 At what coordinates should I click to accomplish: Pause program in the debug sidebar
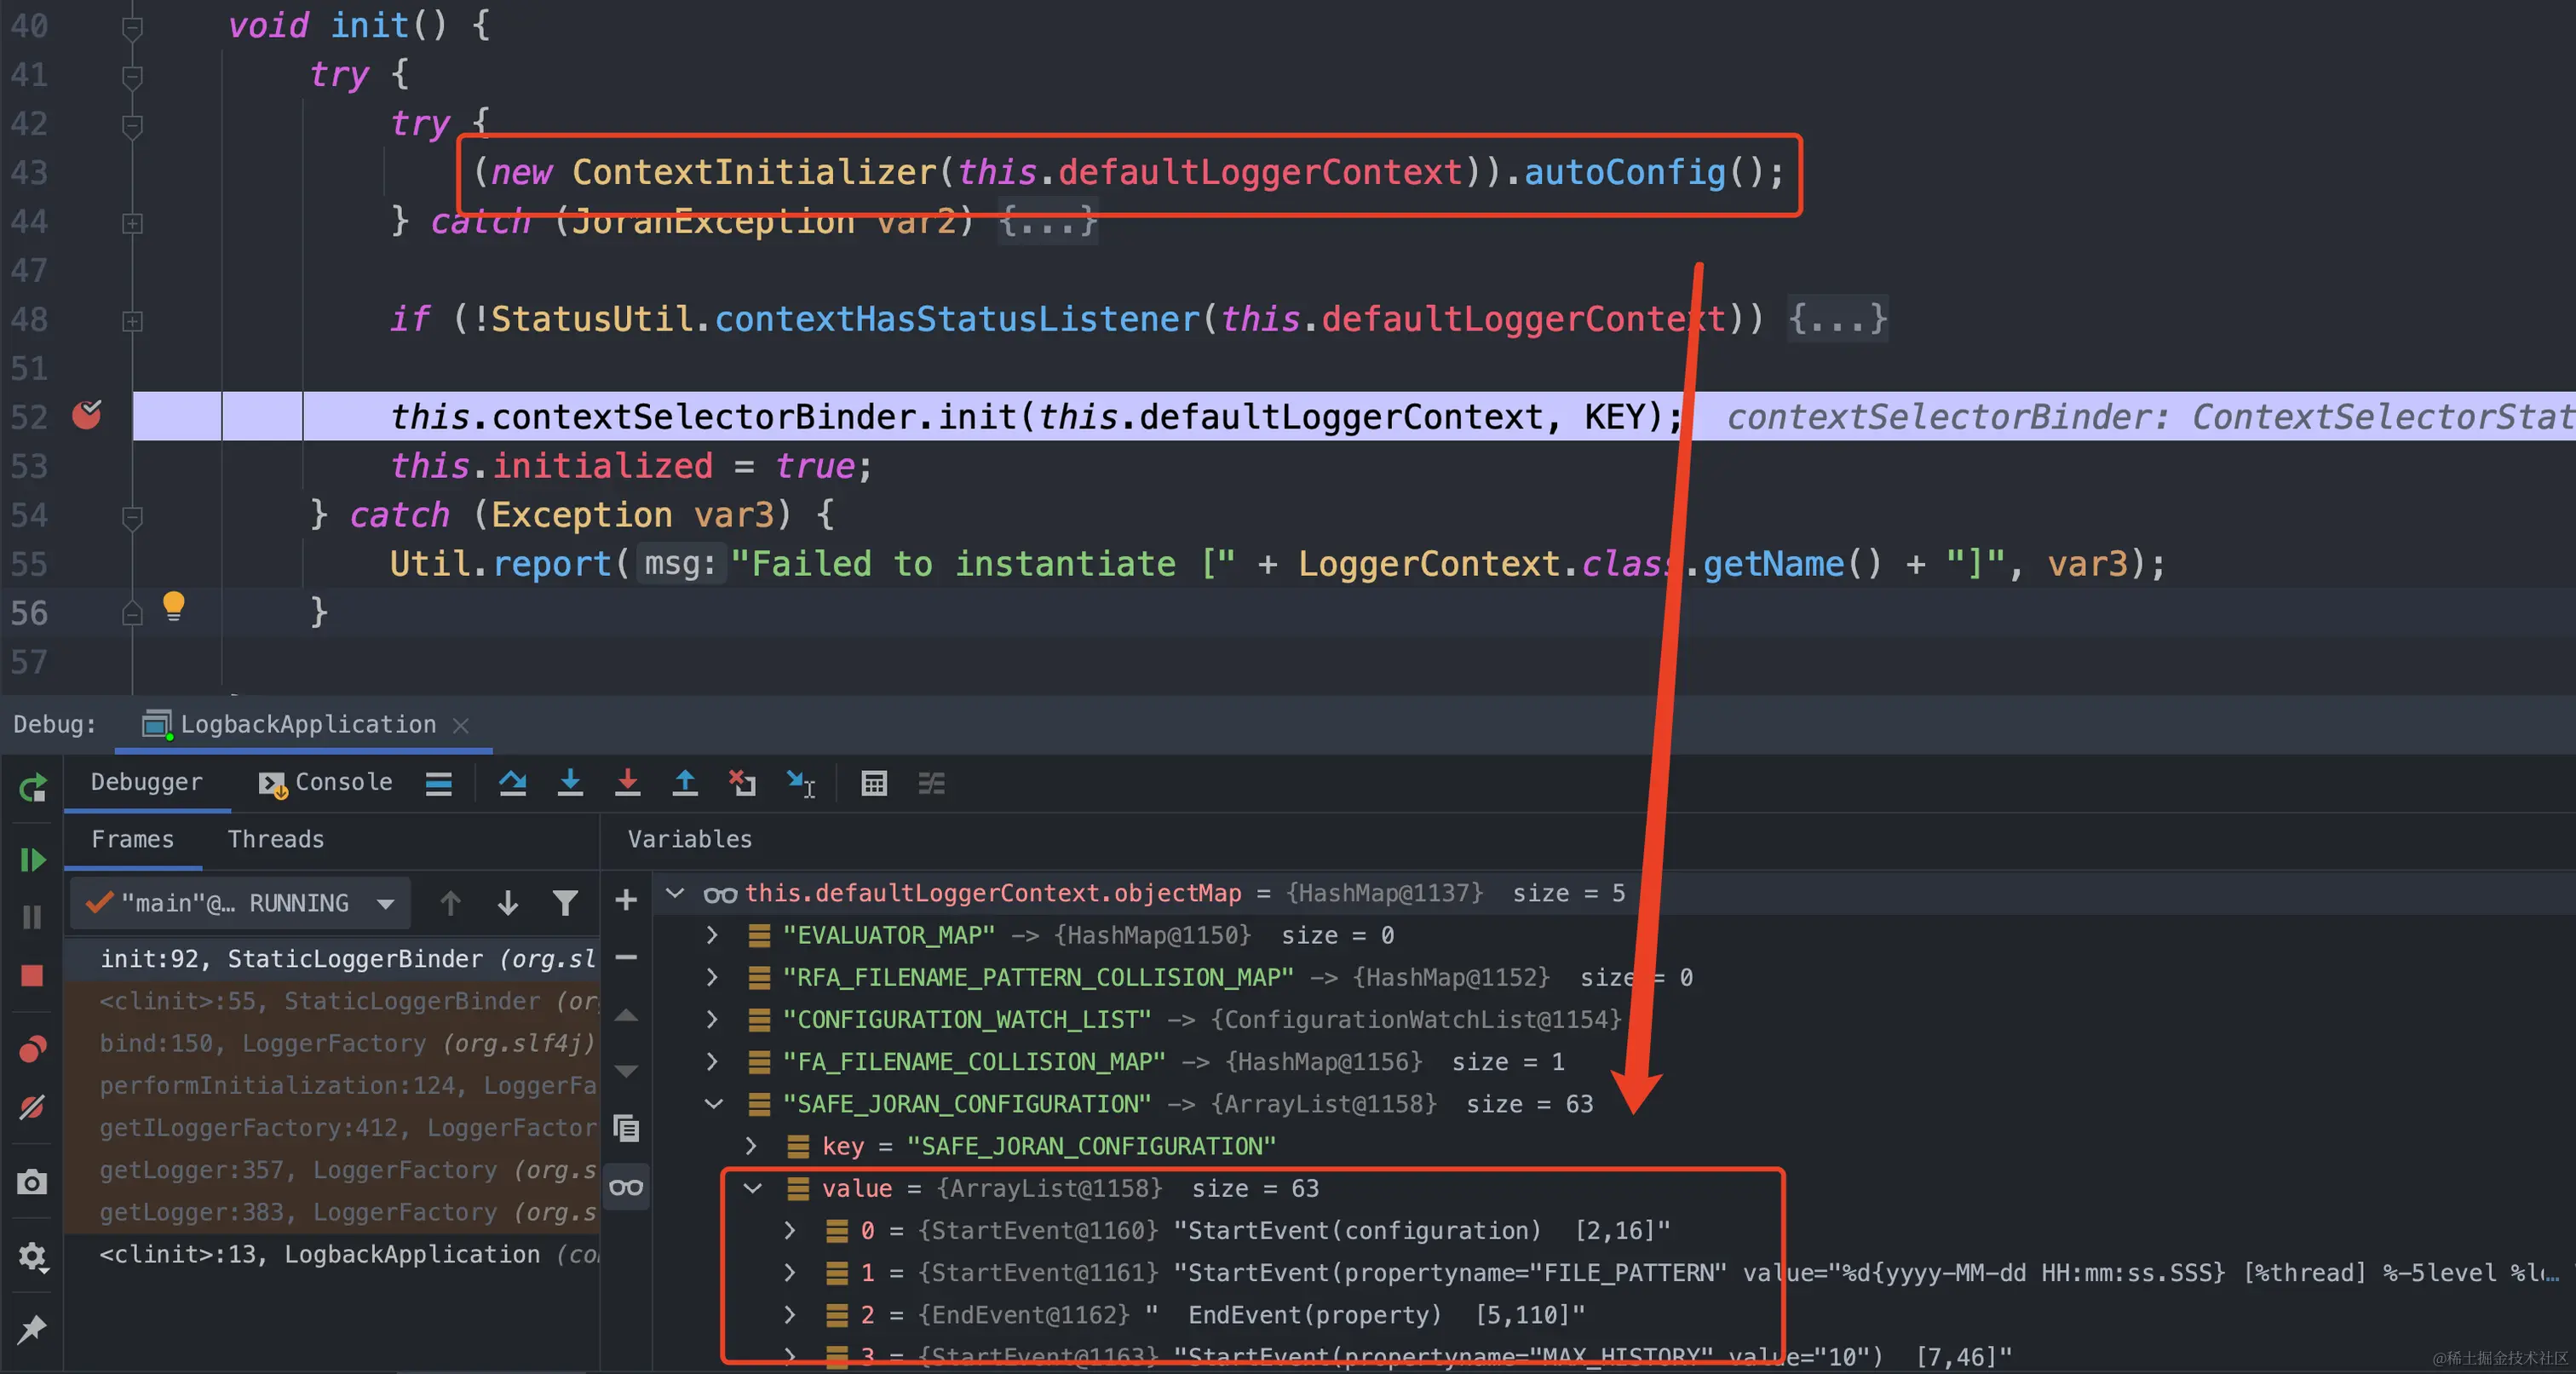32,917
